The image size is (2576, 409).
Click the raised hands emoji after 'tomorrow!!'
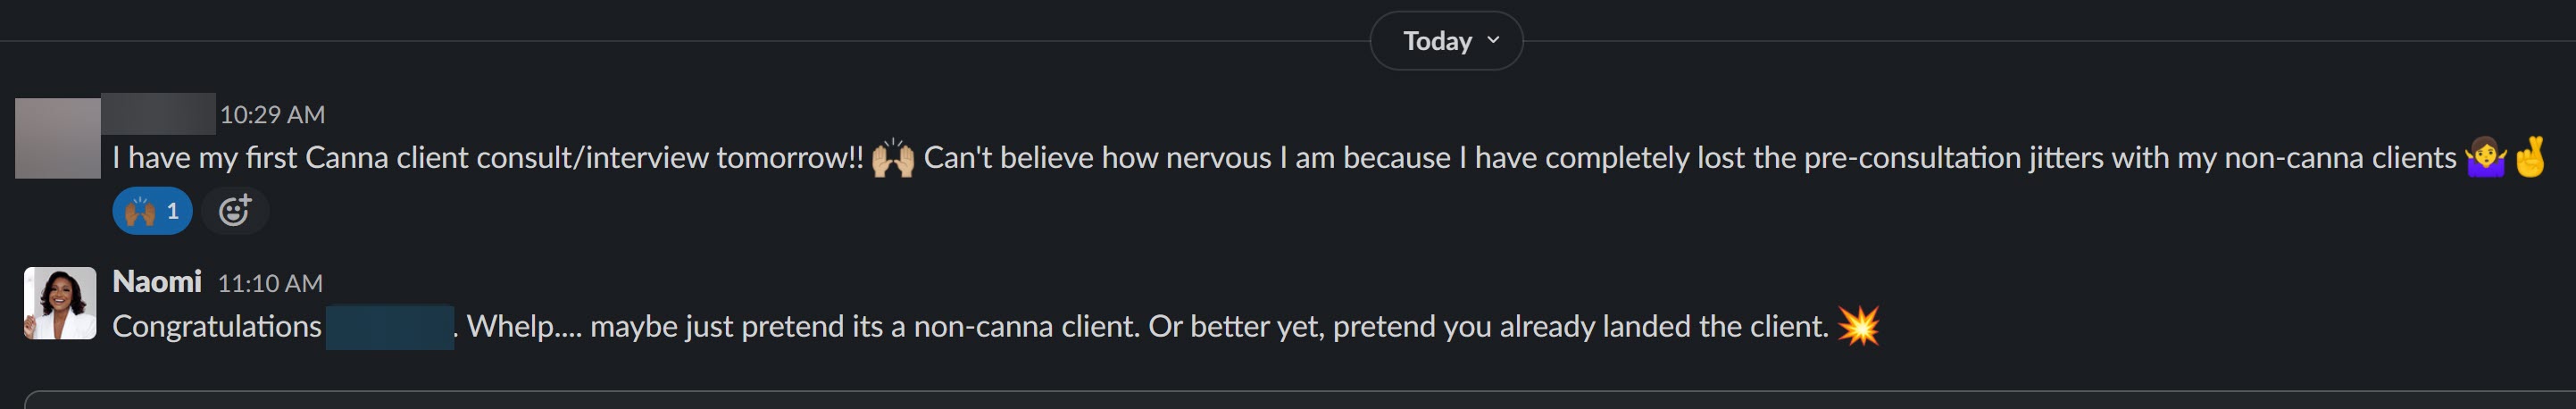coord(892,158)
